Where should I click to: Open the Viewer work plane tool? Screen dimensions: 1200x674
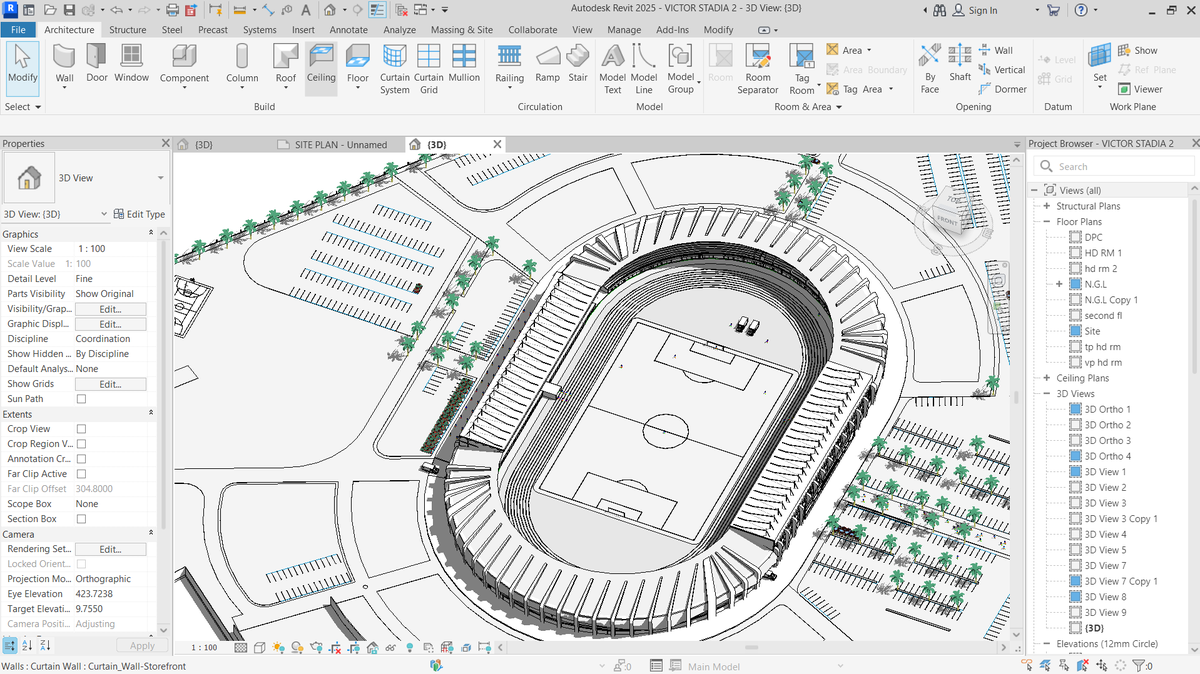(x=1140, y=89)
